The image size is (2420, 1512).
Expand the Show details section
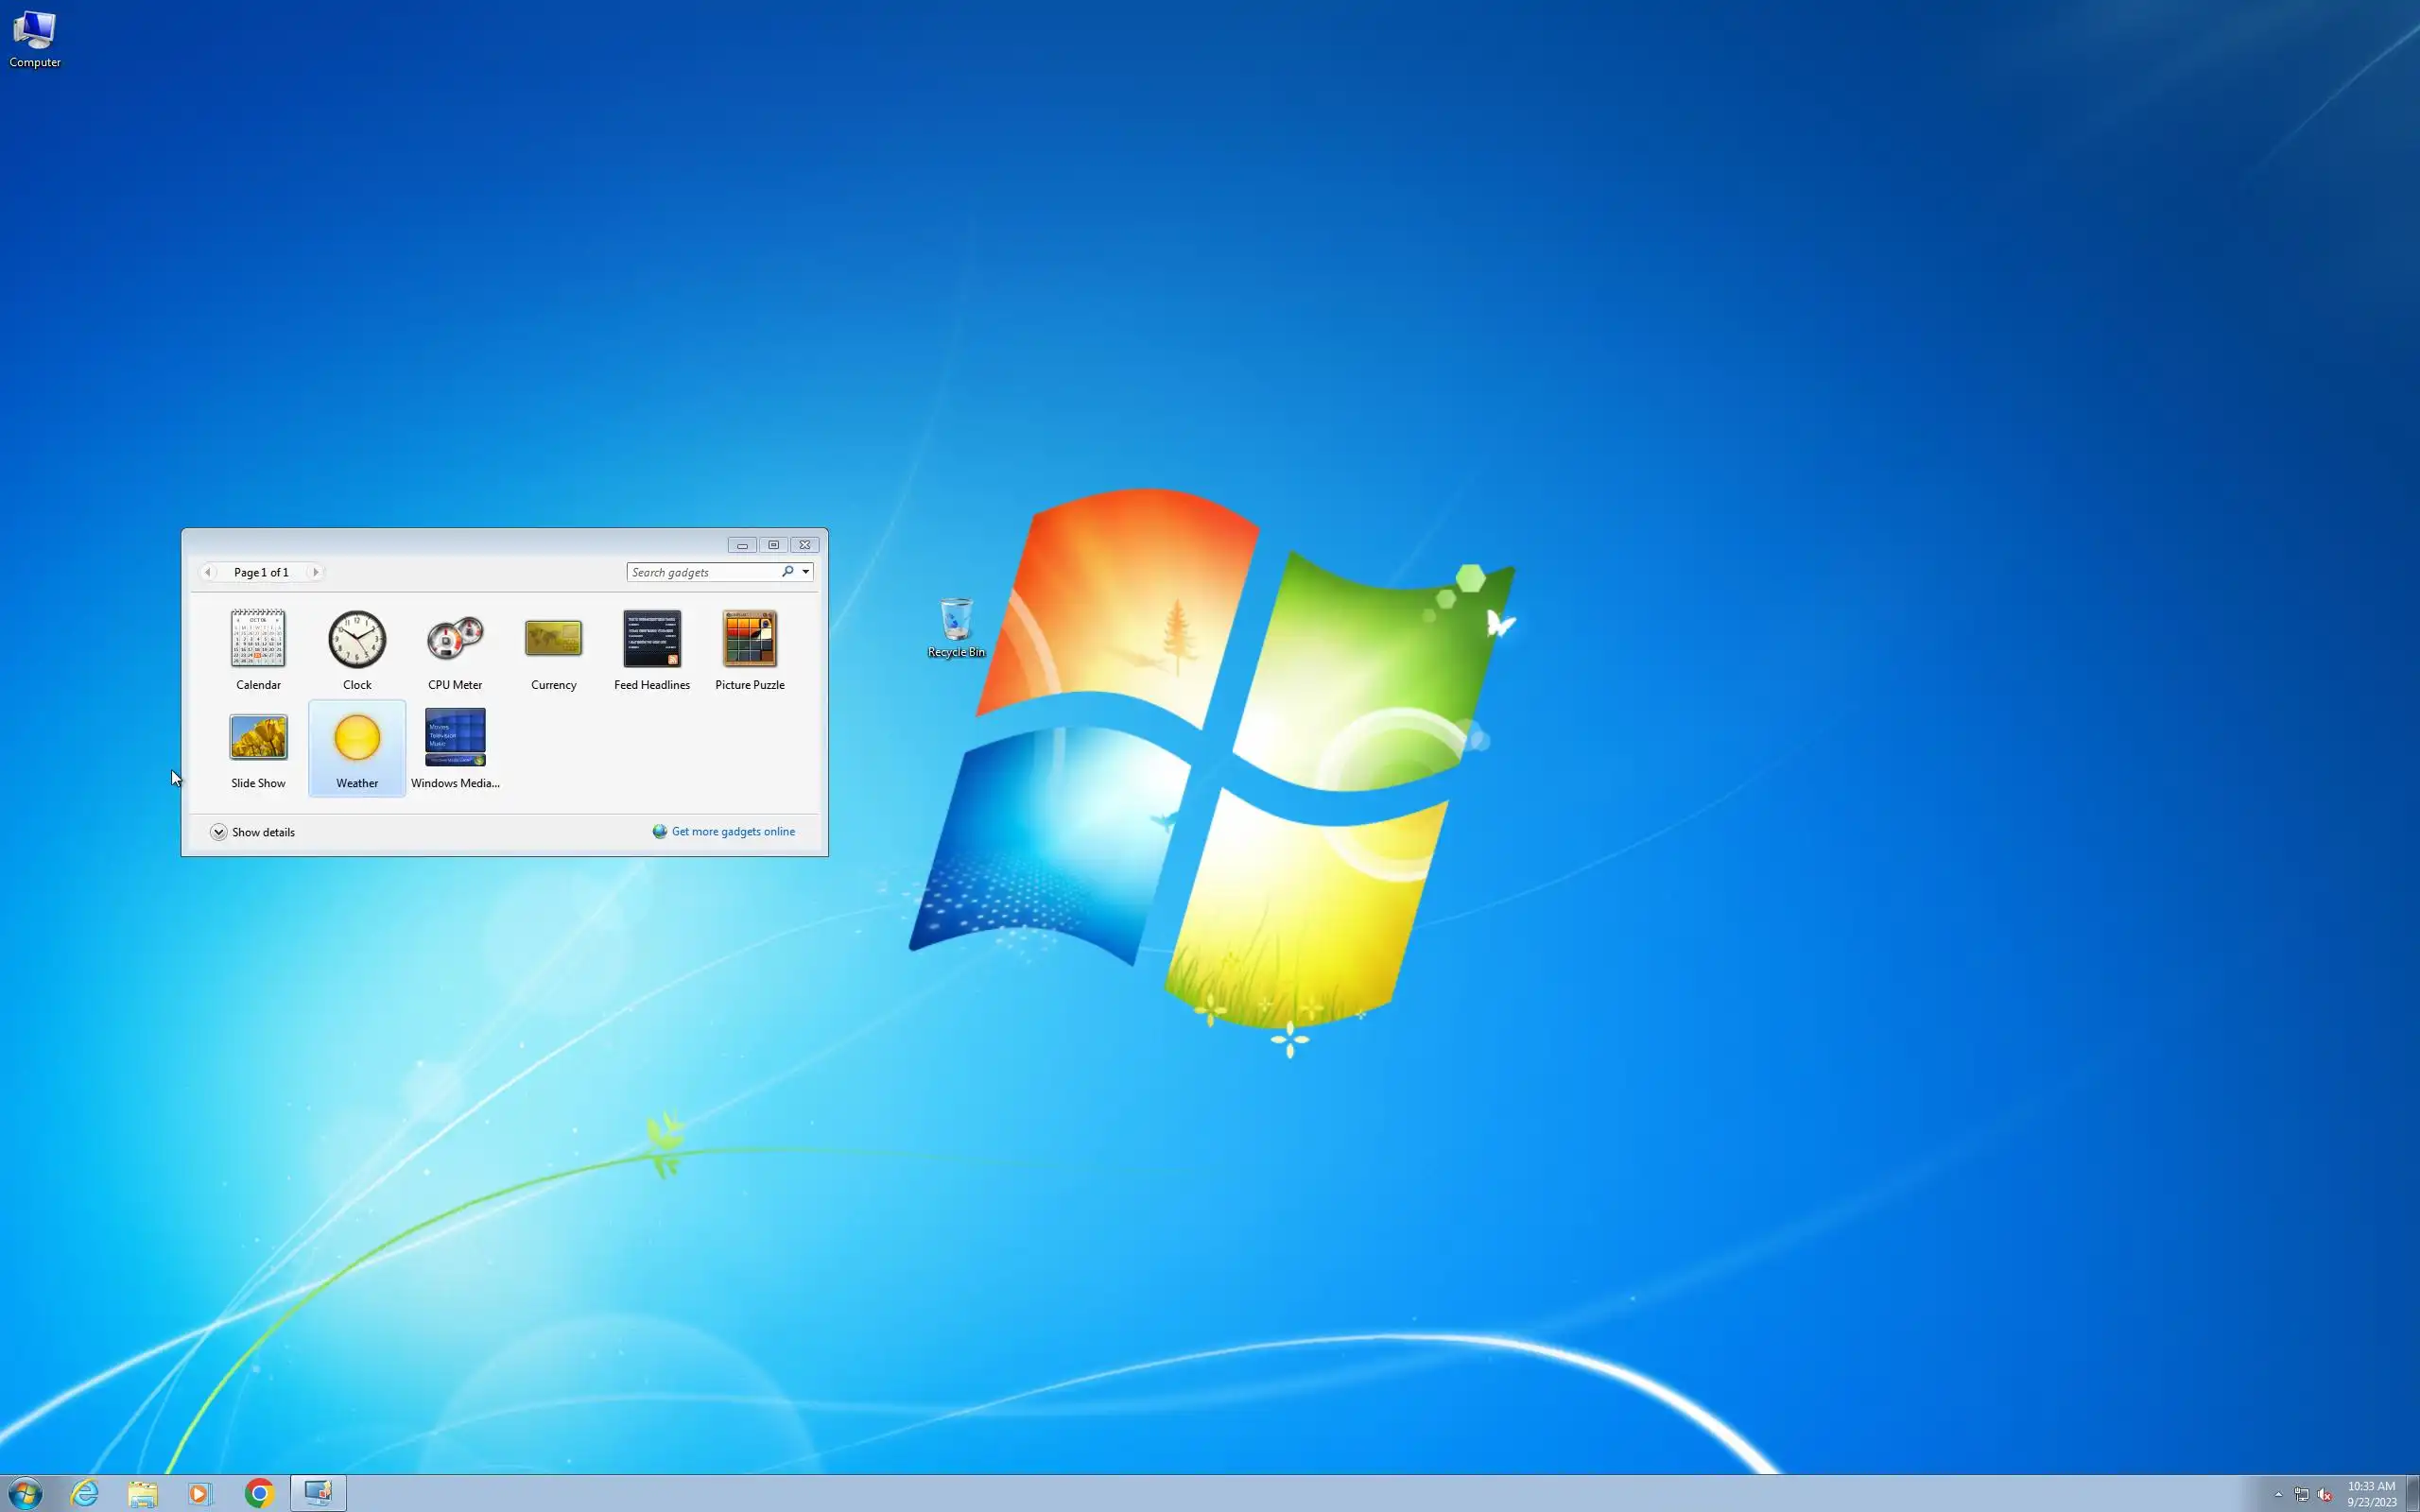click(x=218, y=832)
